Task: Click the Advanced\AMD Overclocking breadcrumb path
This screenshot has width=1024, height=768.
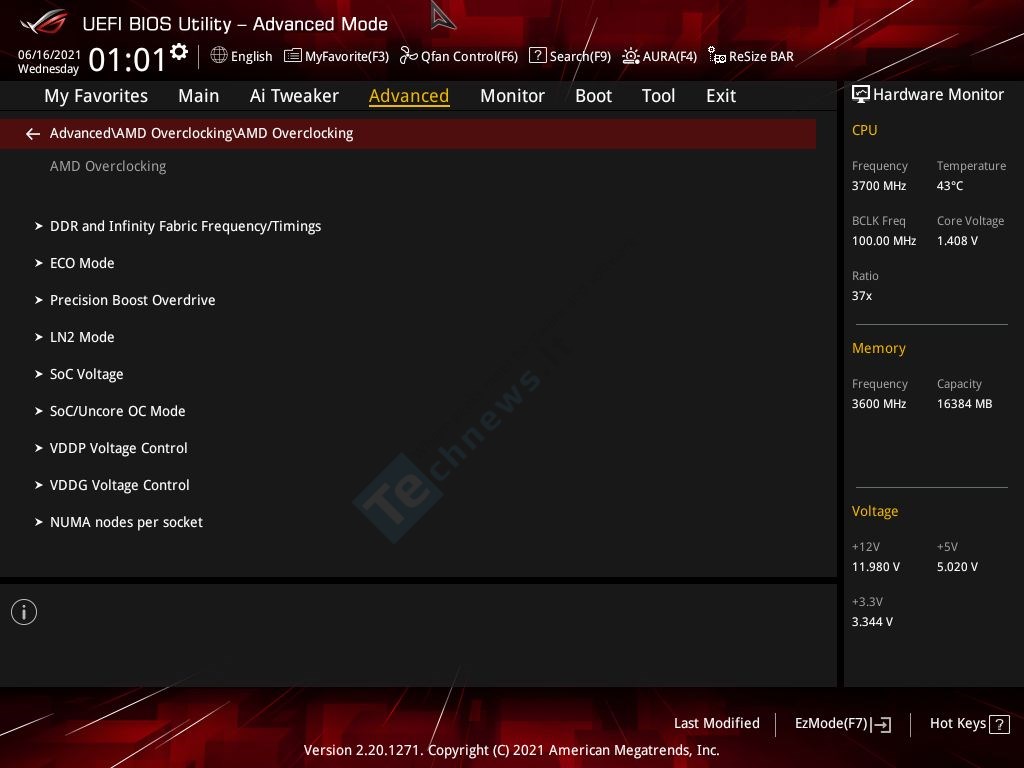Action: click(201, 133)
